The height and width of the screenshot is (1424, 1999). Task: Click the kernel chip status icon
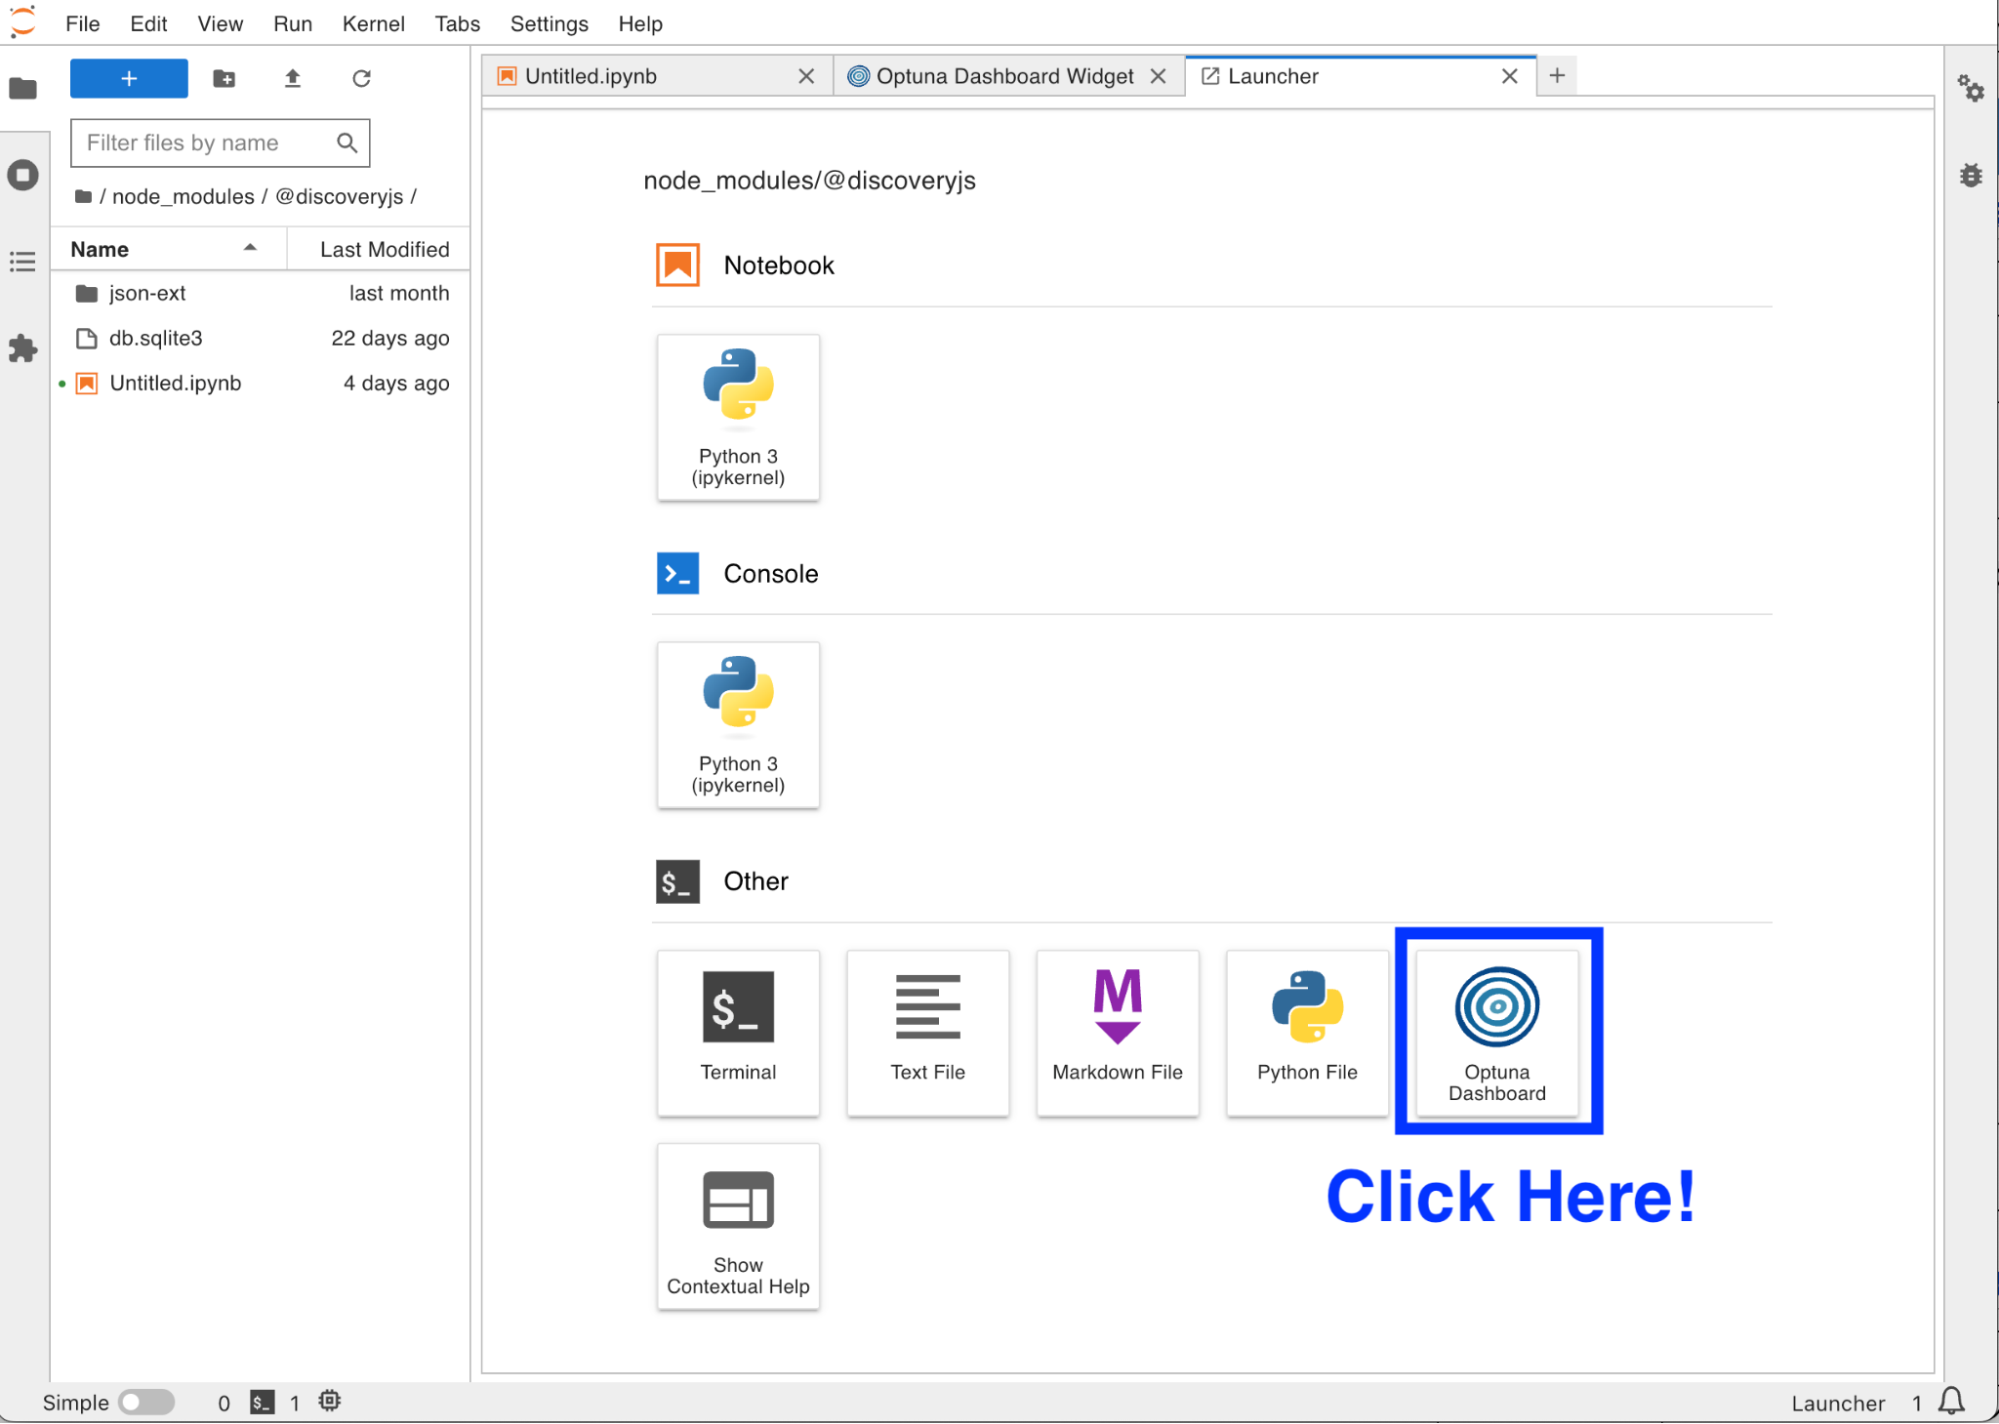[x=329, y=1401]
